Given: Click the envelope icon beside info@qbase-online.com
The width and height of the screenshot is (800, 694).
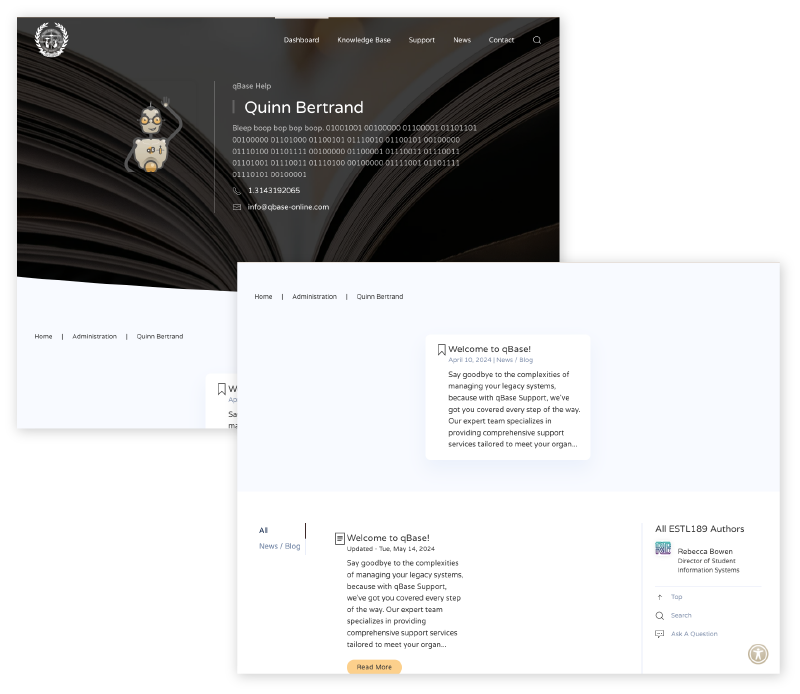Looking at the screenshot, I should click(x=237, y=207).
